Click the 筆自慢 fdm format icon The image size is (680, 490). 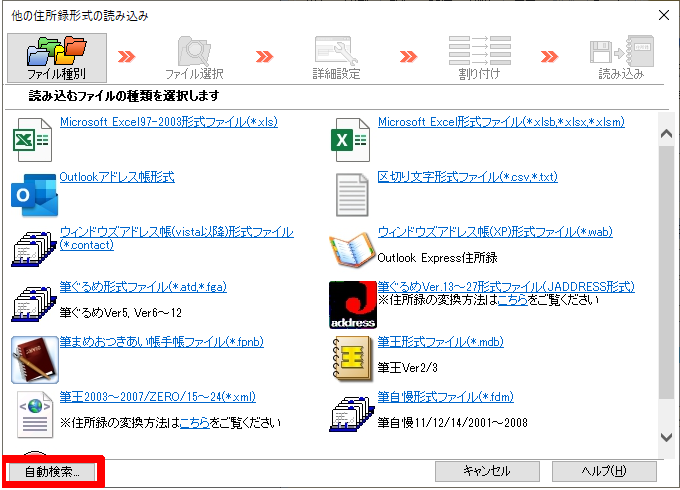(x=352, y=414)
